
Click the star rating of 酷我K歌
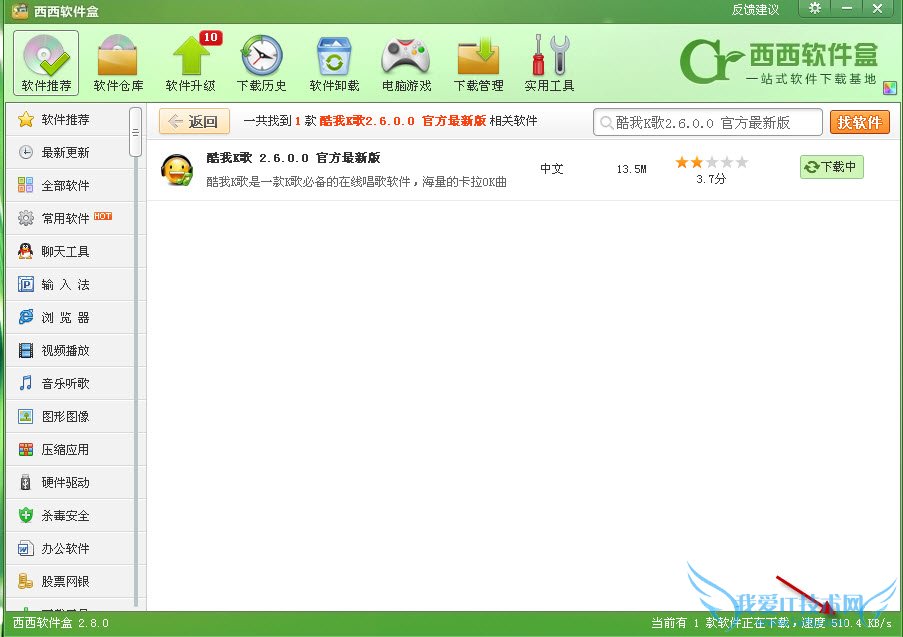pos(711,162)
